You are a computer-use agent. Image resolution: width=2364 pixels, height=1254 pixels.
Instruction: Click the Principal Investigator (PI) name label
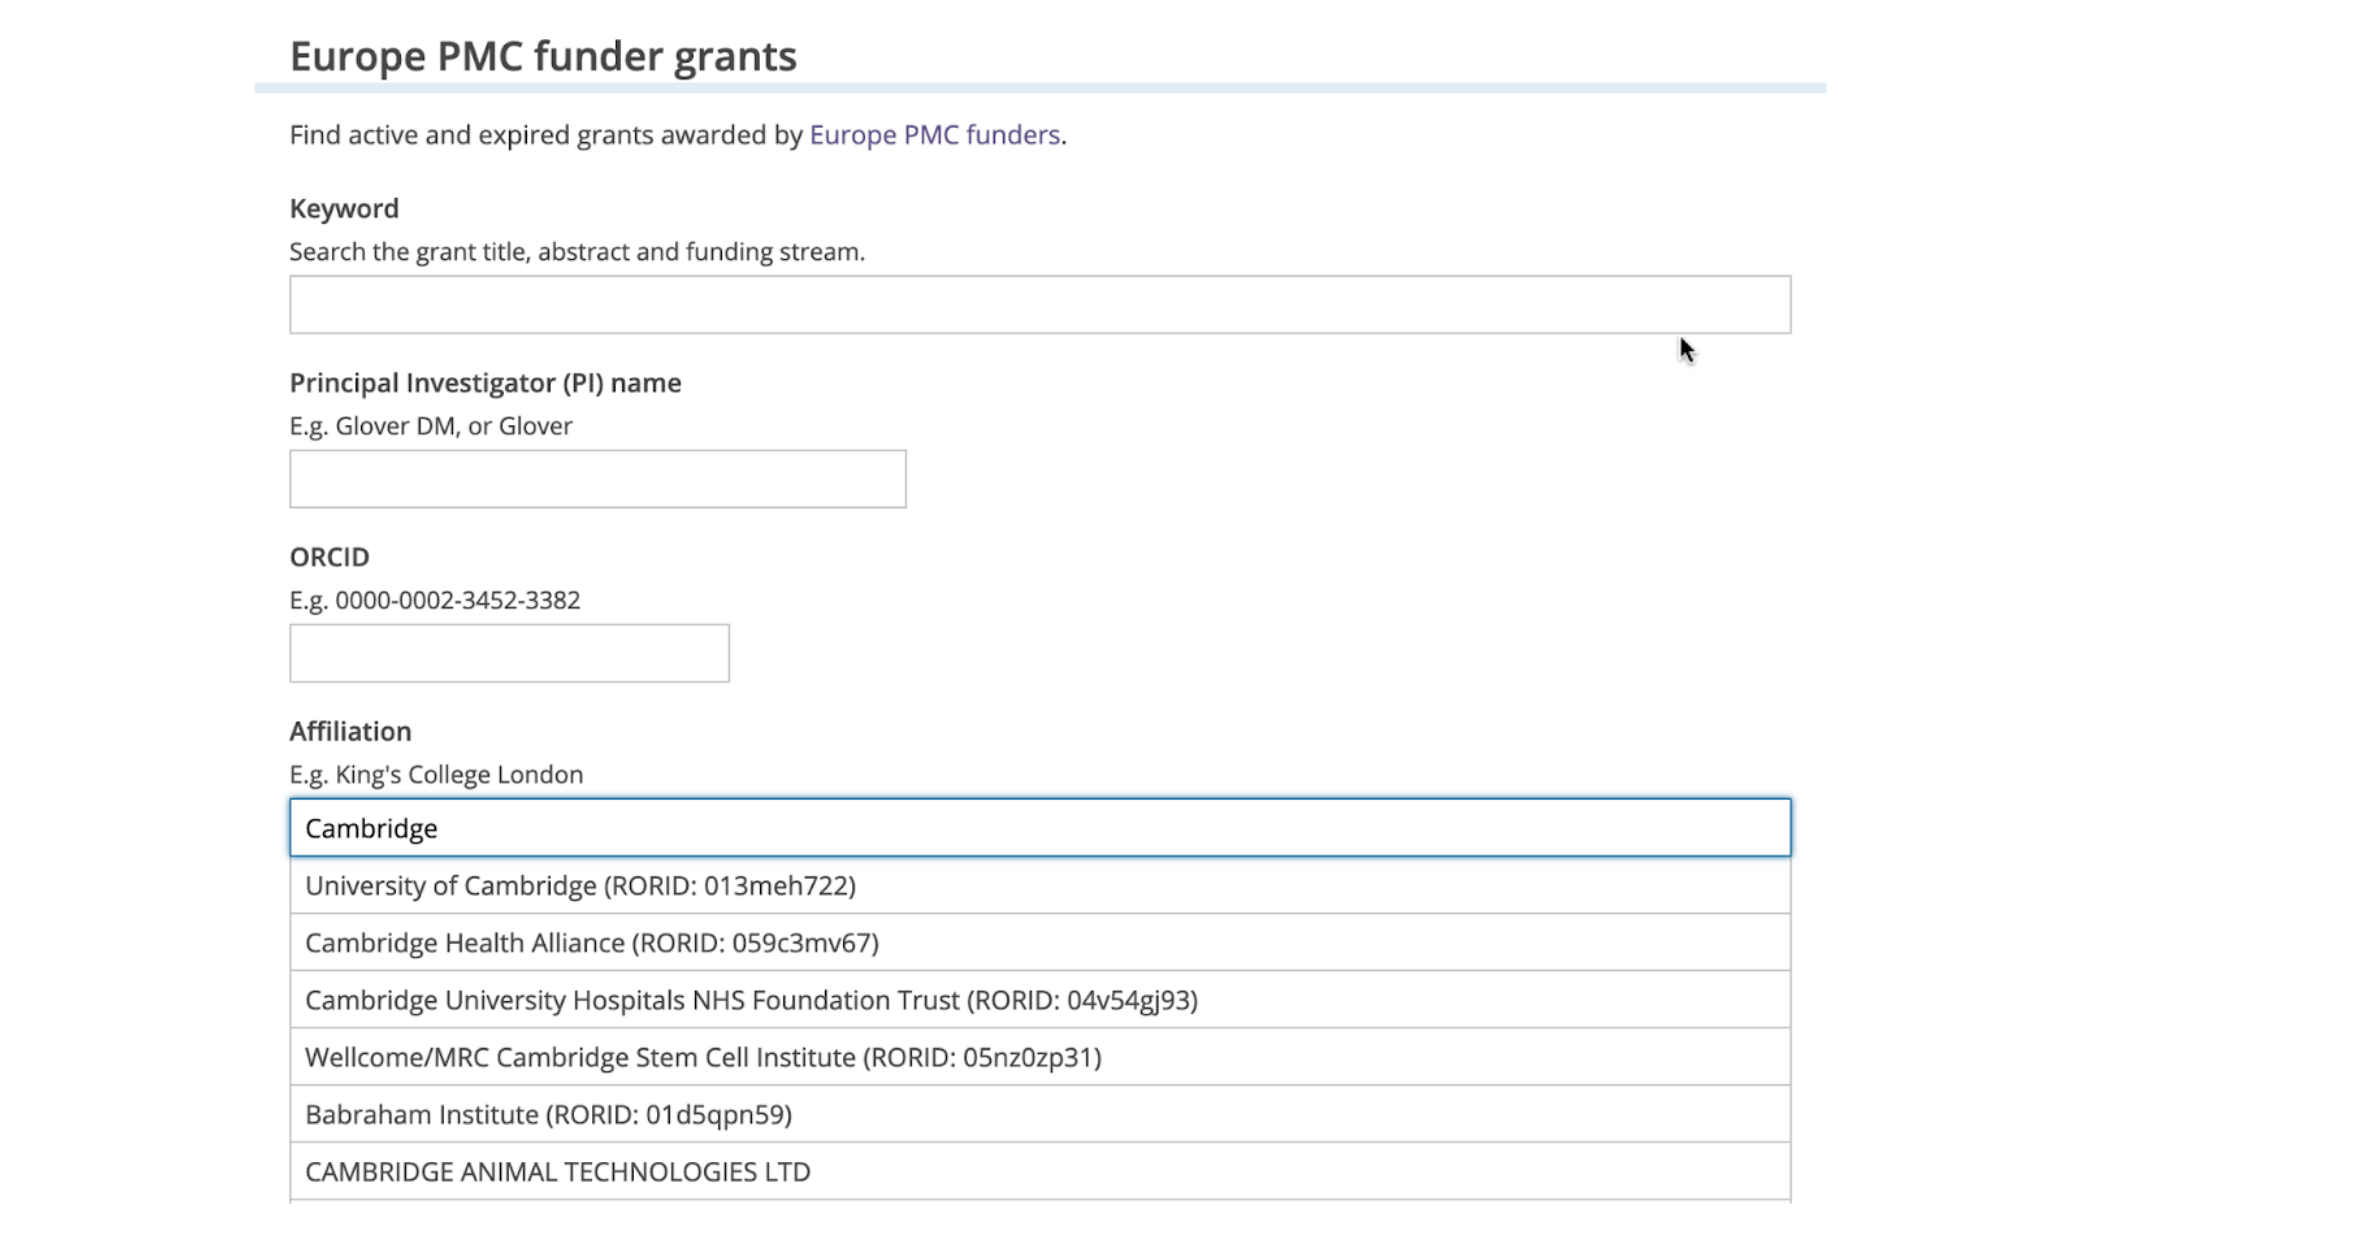click(x=485, y=383)
